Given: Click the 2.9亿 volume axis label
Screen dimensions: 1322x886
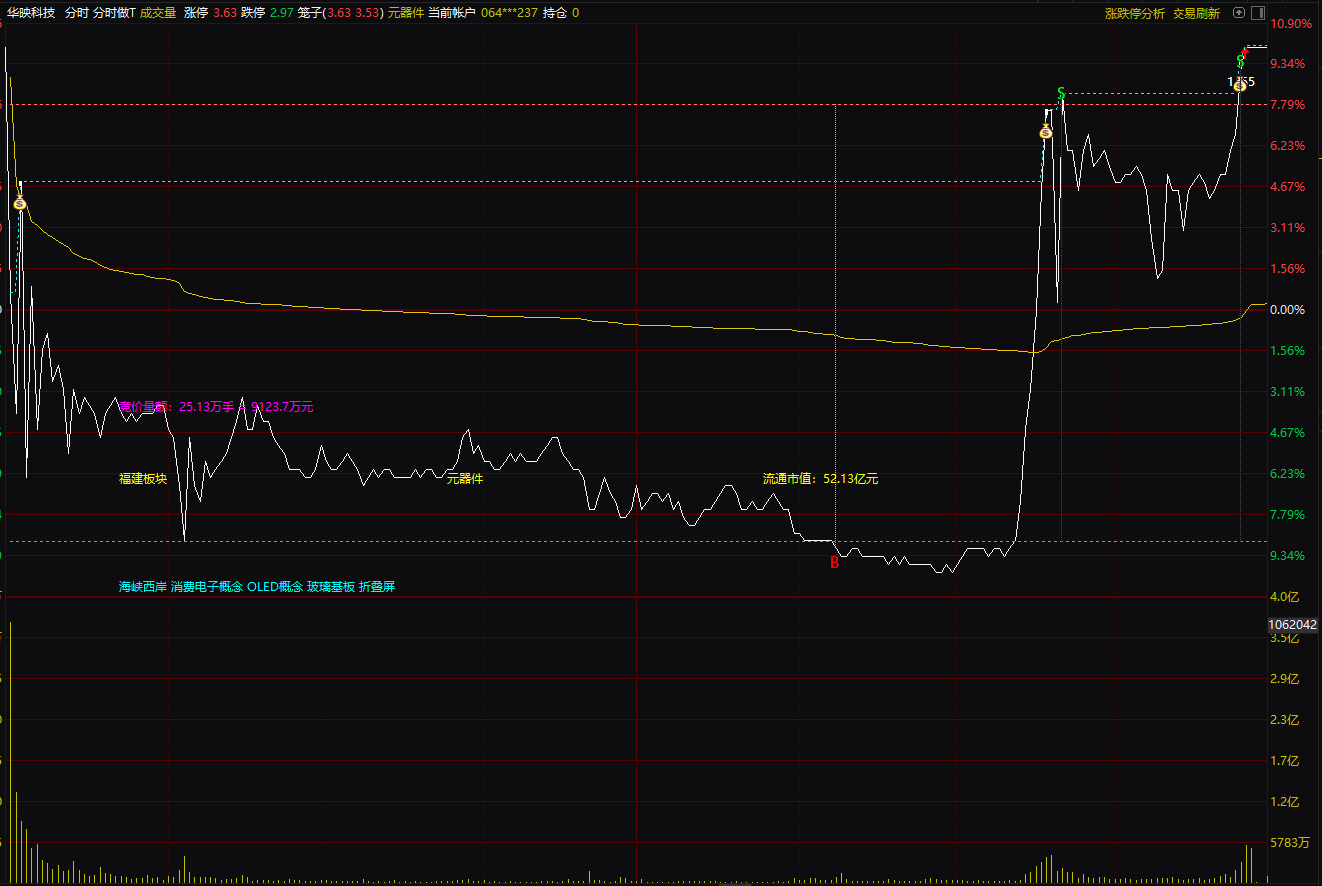Looking at the screenshot, I should (x=1284, y=679).
